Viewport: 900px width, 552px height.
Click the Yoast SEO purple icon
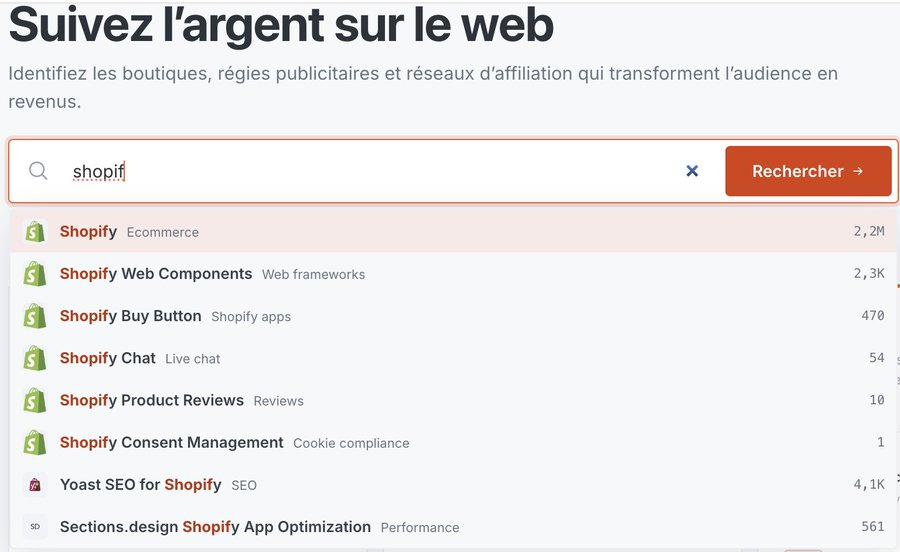(x=35, y=485)
